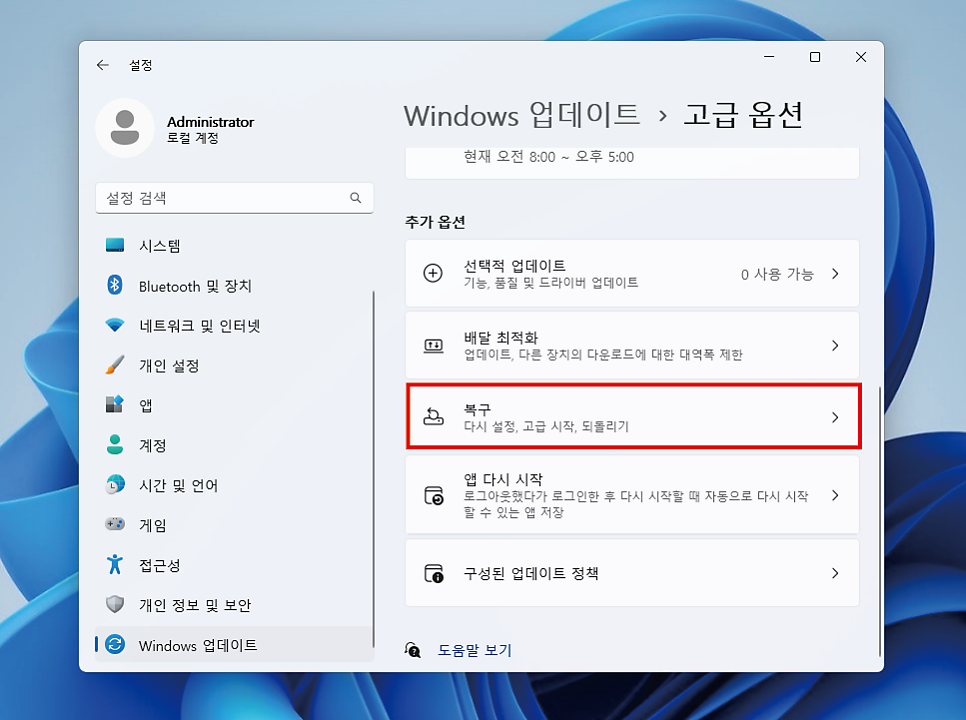Click the 추가 옵션 section heading
The image size is (966, 720).
coord(435,222)
